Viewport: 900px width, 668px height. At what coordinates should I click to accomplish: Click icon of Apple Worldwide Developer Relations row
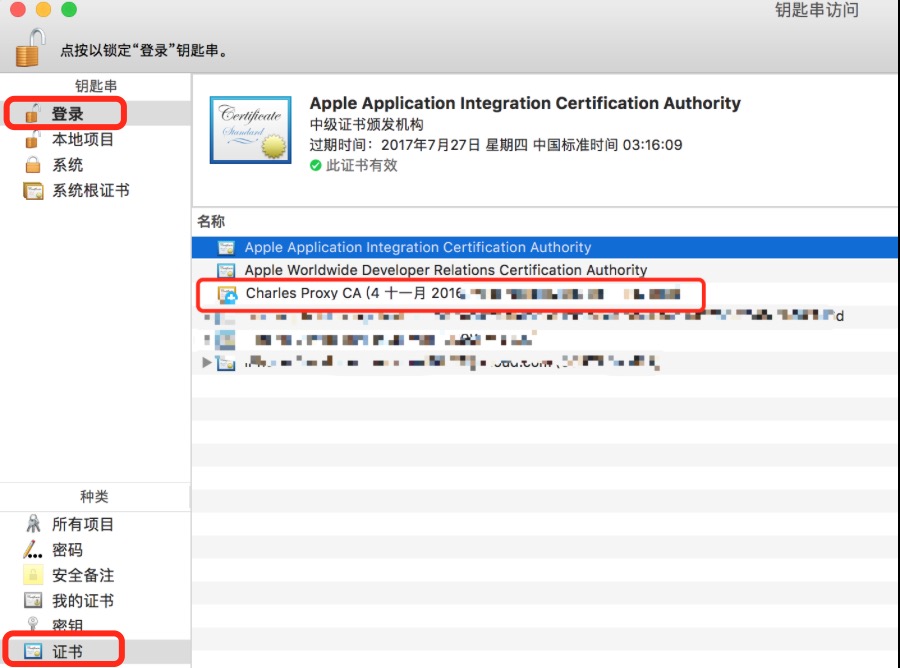(x=226, y=270)
